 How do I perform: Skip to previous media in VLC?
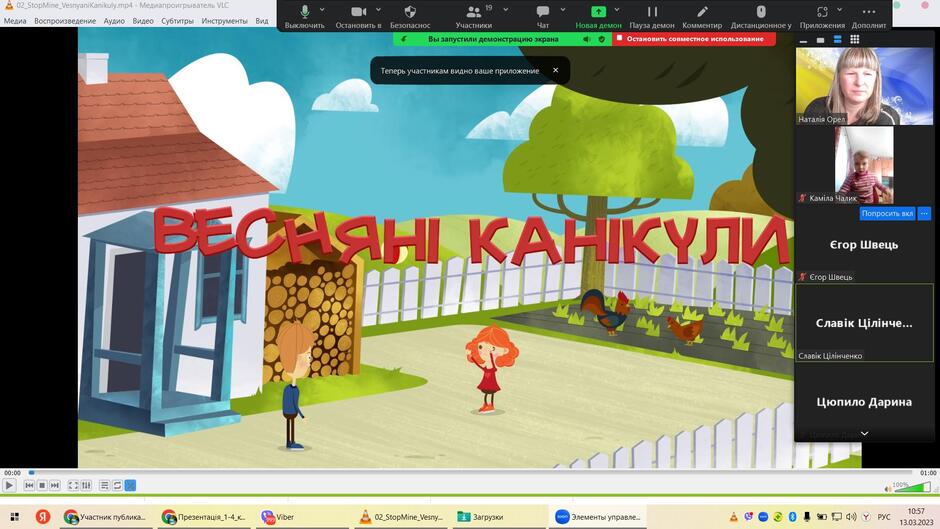29,485
